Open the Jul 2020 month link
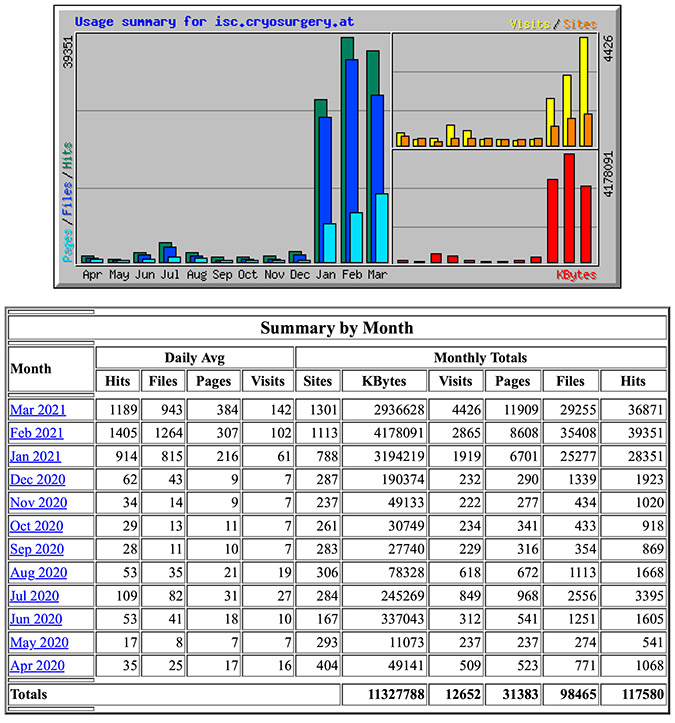Screen dimensions: 675x723 (x=36, y=596)
